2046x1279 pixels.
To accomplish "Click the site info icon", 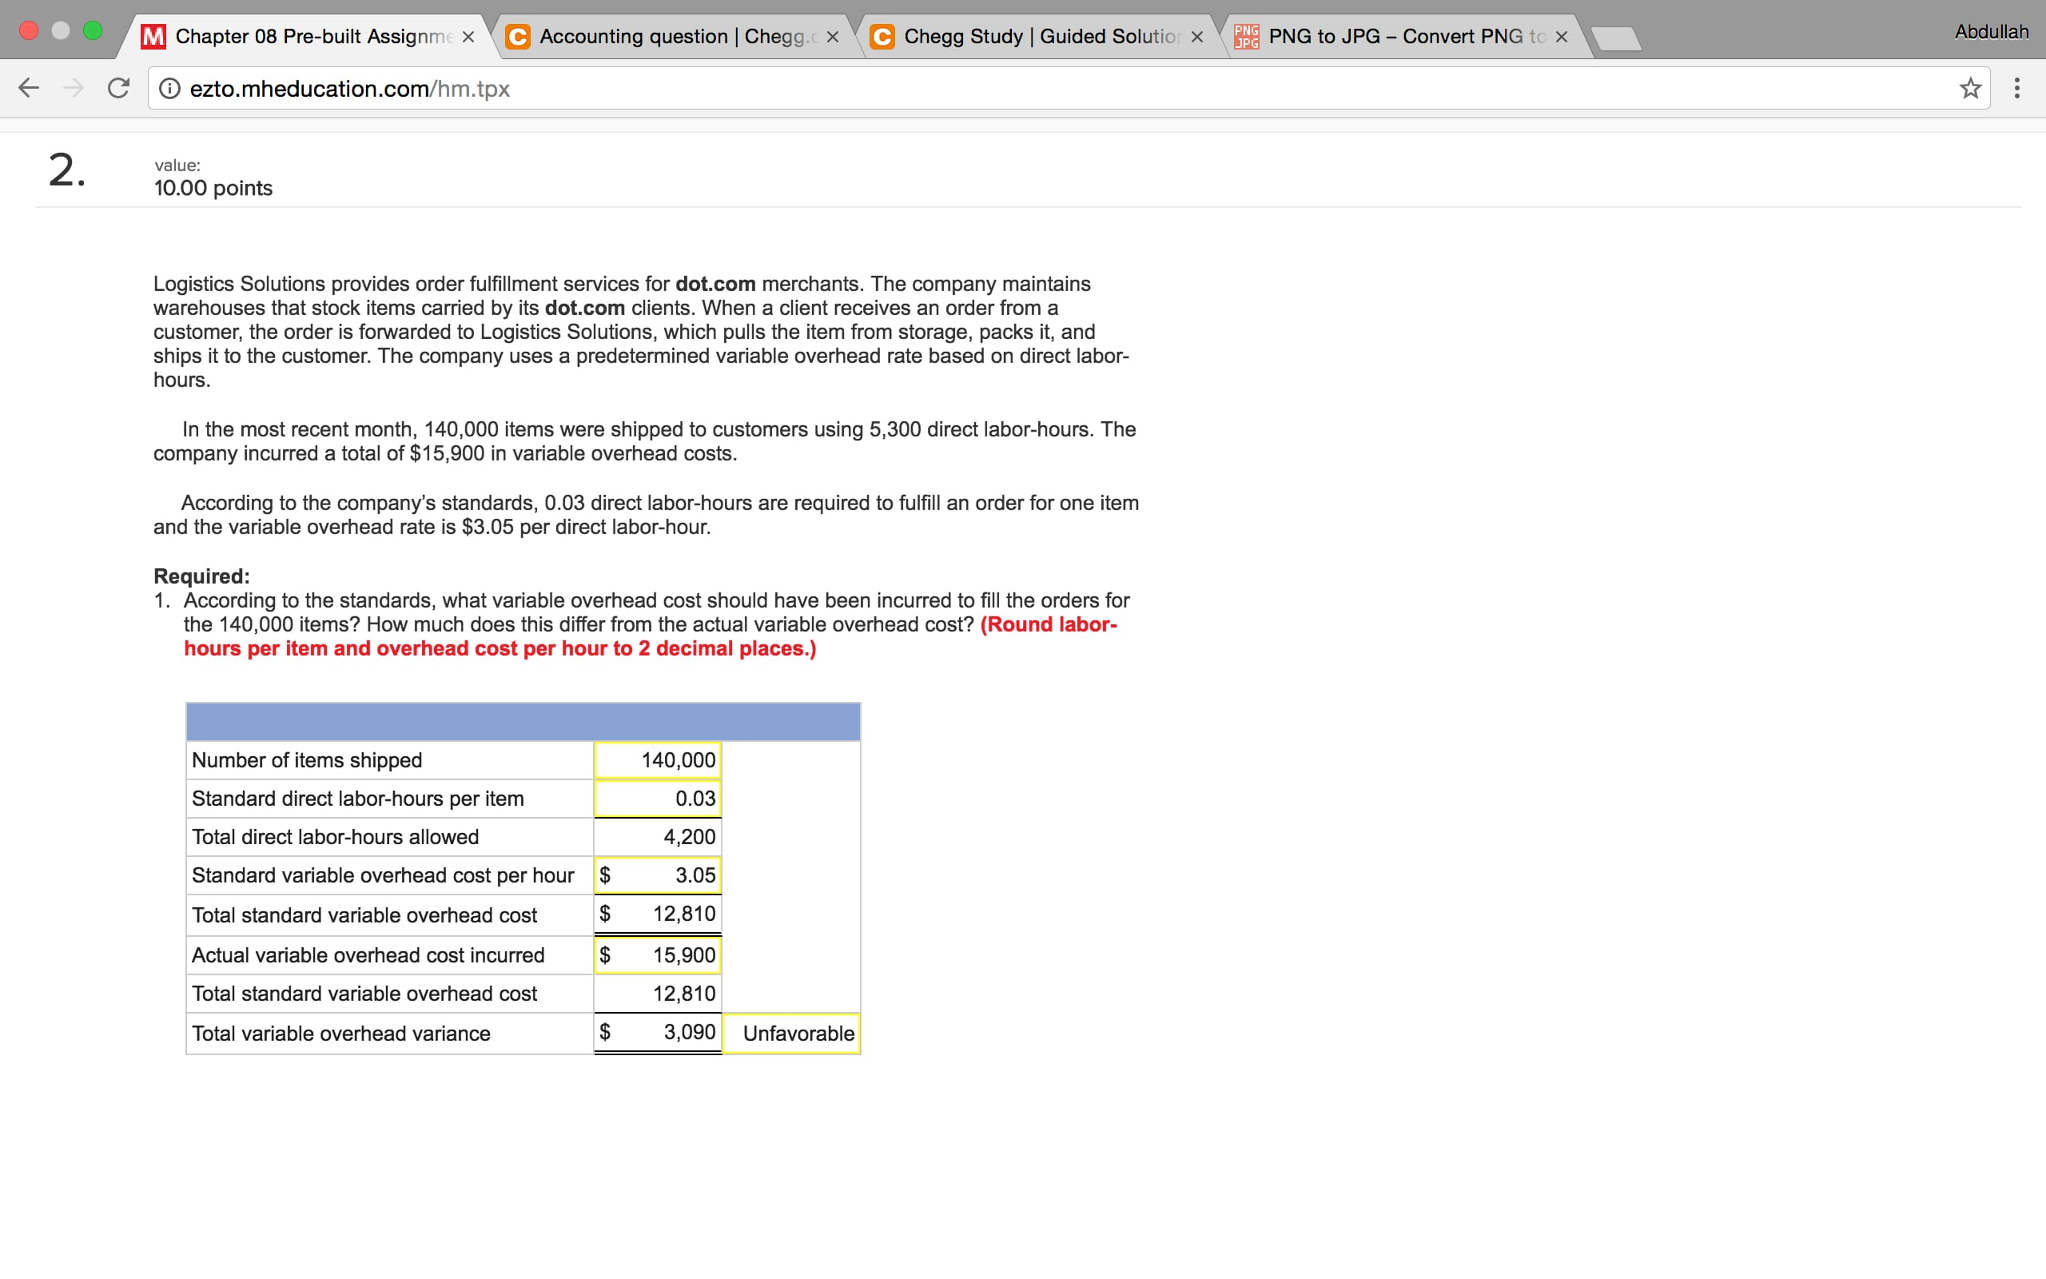I will pyautogui.click(x=170, y=89).
